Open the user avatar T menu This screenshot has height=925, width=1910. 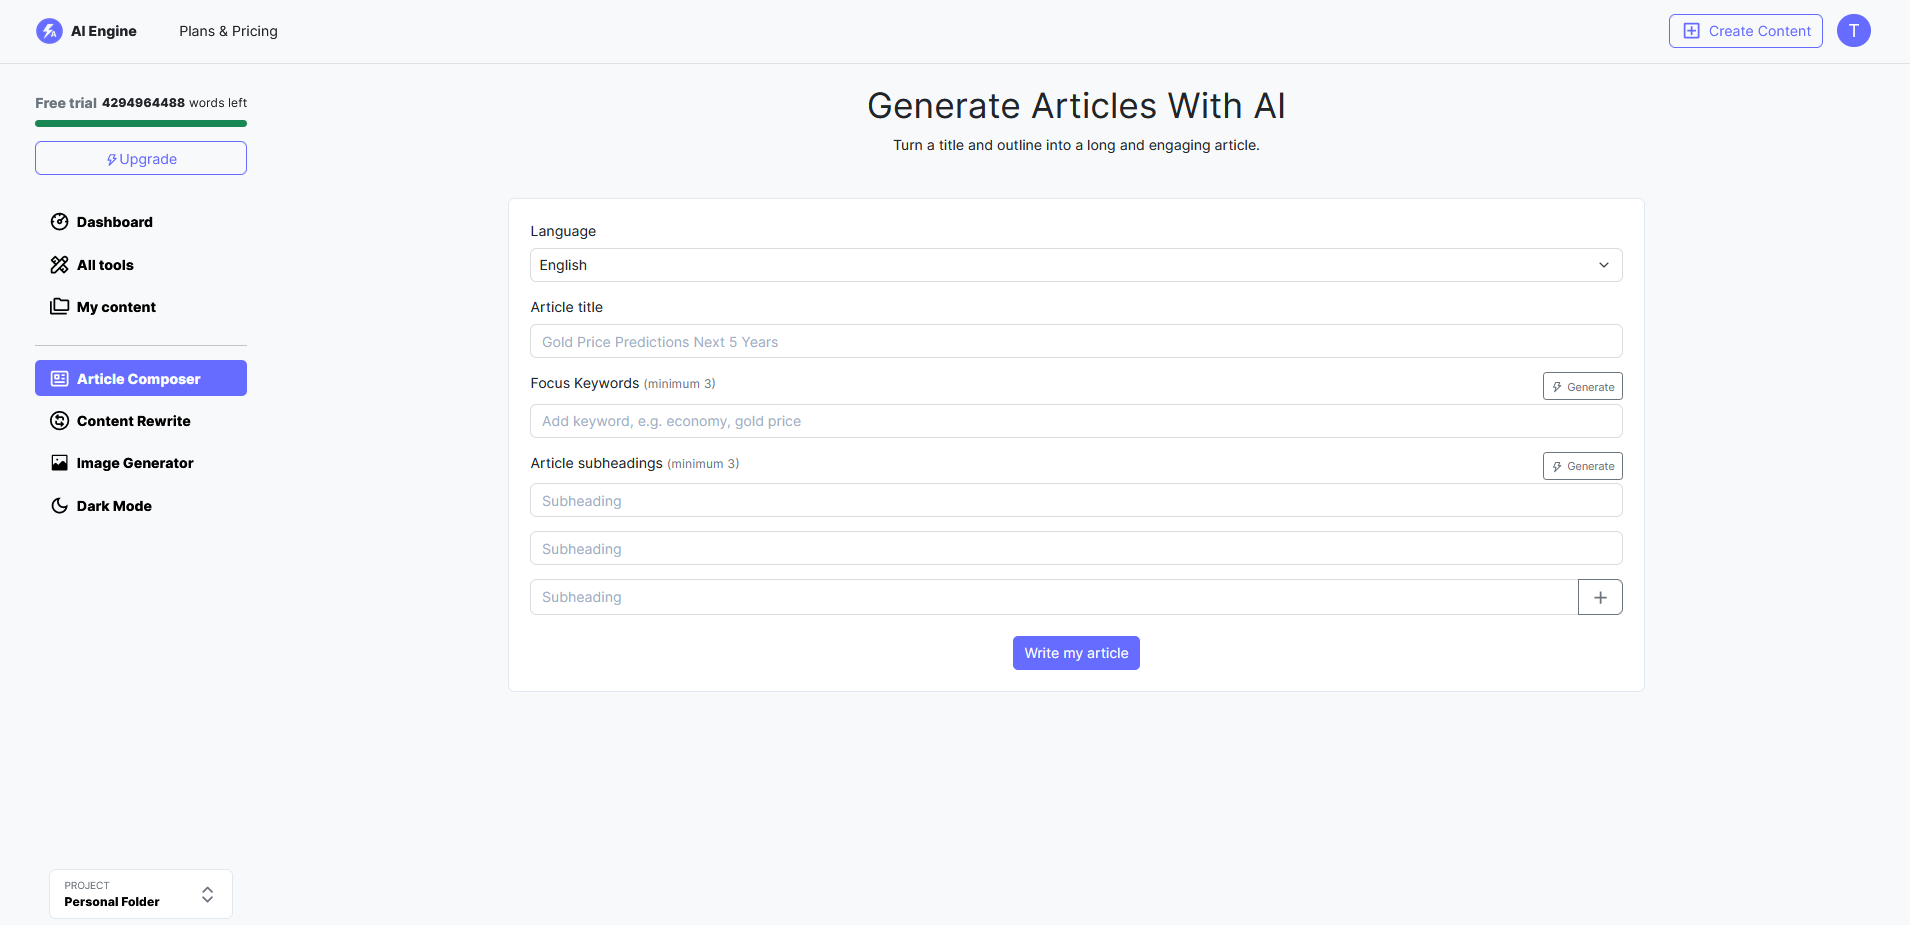pos(1853,31)
